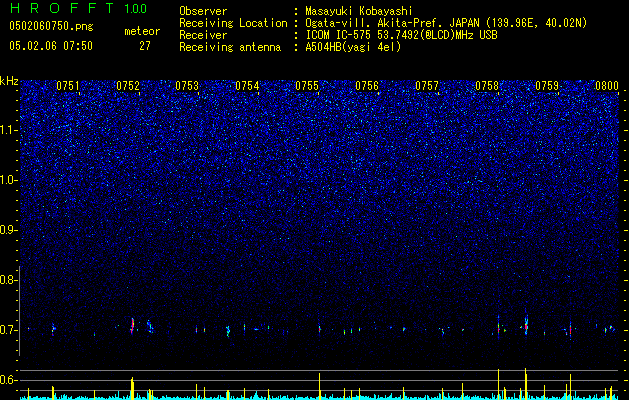This screenshot has width=629, height=400.
Task: Click the ICOM IC-575 53.7492 MHz receiver text
Action: pos(401,35)
